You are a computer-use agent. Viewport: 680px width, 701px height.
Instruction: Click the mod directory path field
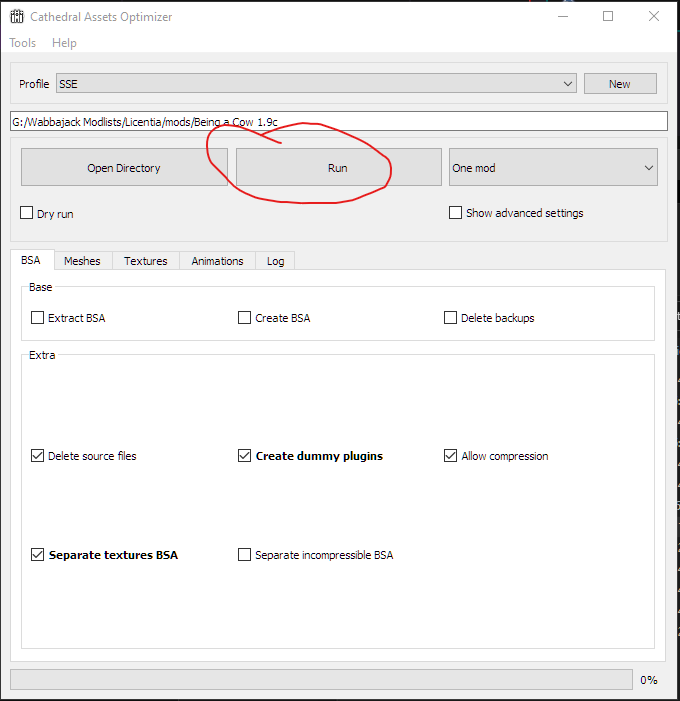click(339, 122)
